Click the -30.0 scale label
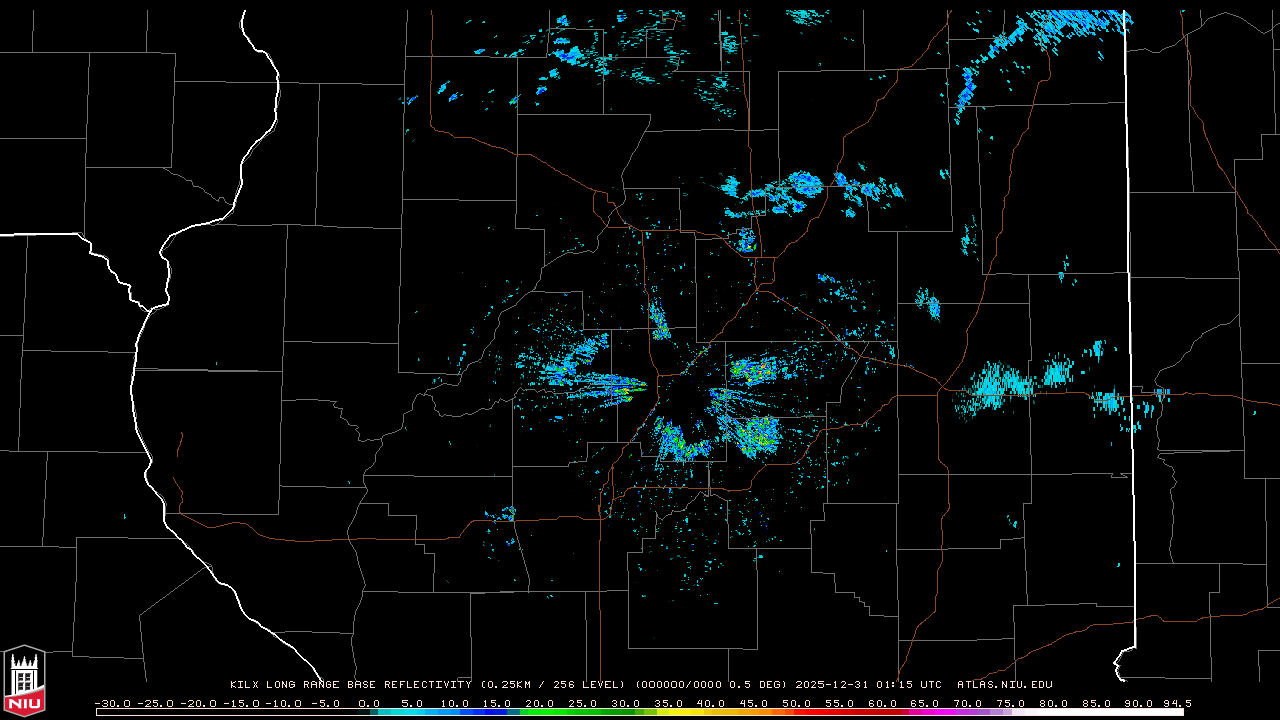The height and width of the screenshot is (720, 1280). 112,703
